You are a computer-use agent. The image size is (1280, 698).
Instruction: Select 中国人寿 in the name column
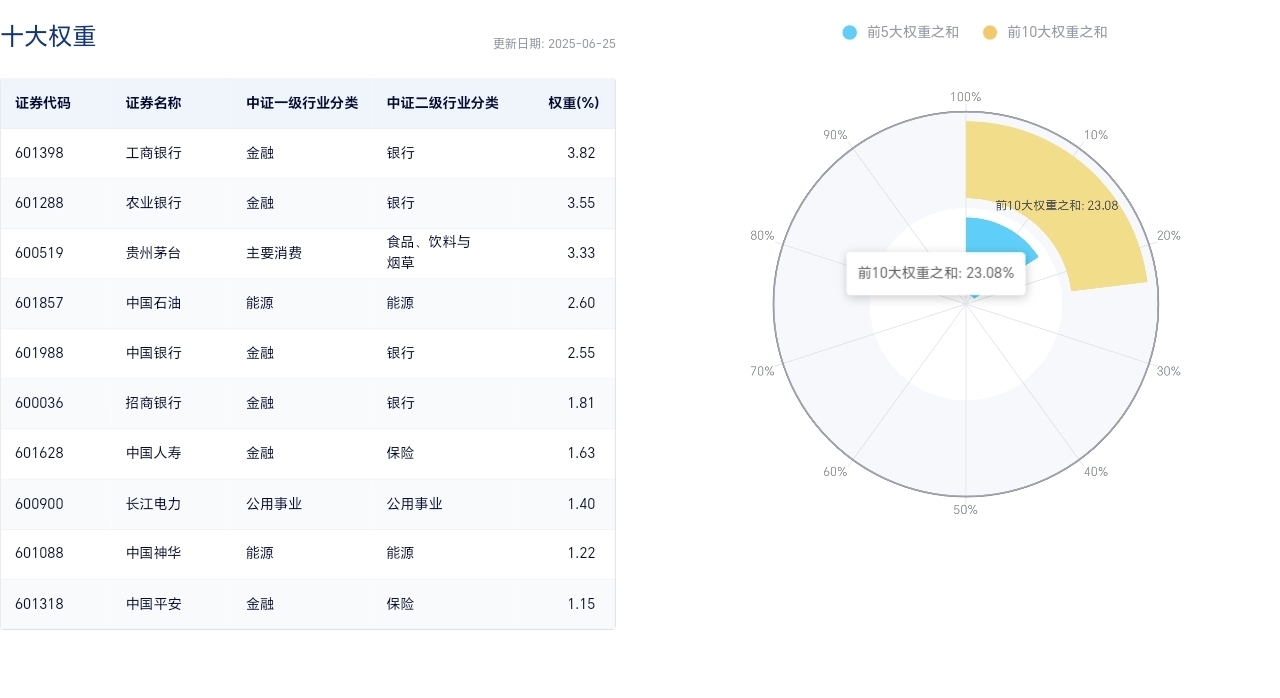point(154,453)
